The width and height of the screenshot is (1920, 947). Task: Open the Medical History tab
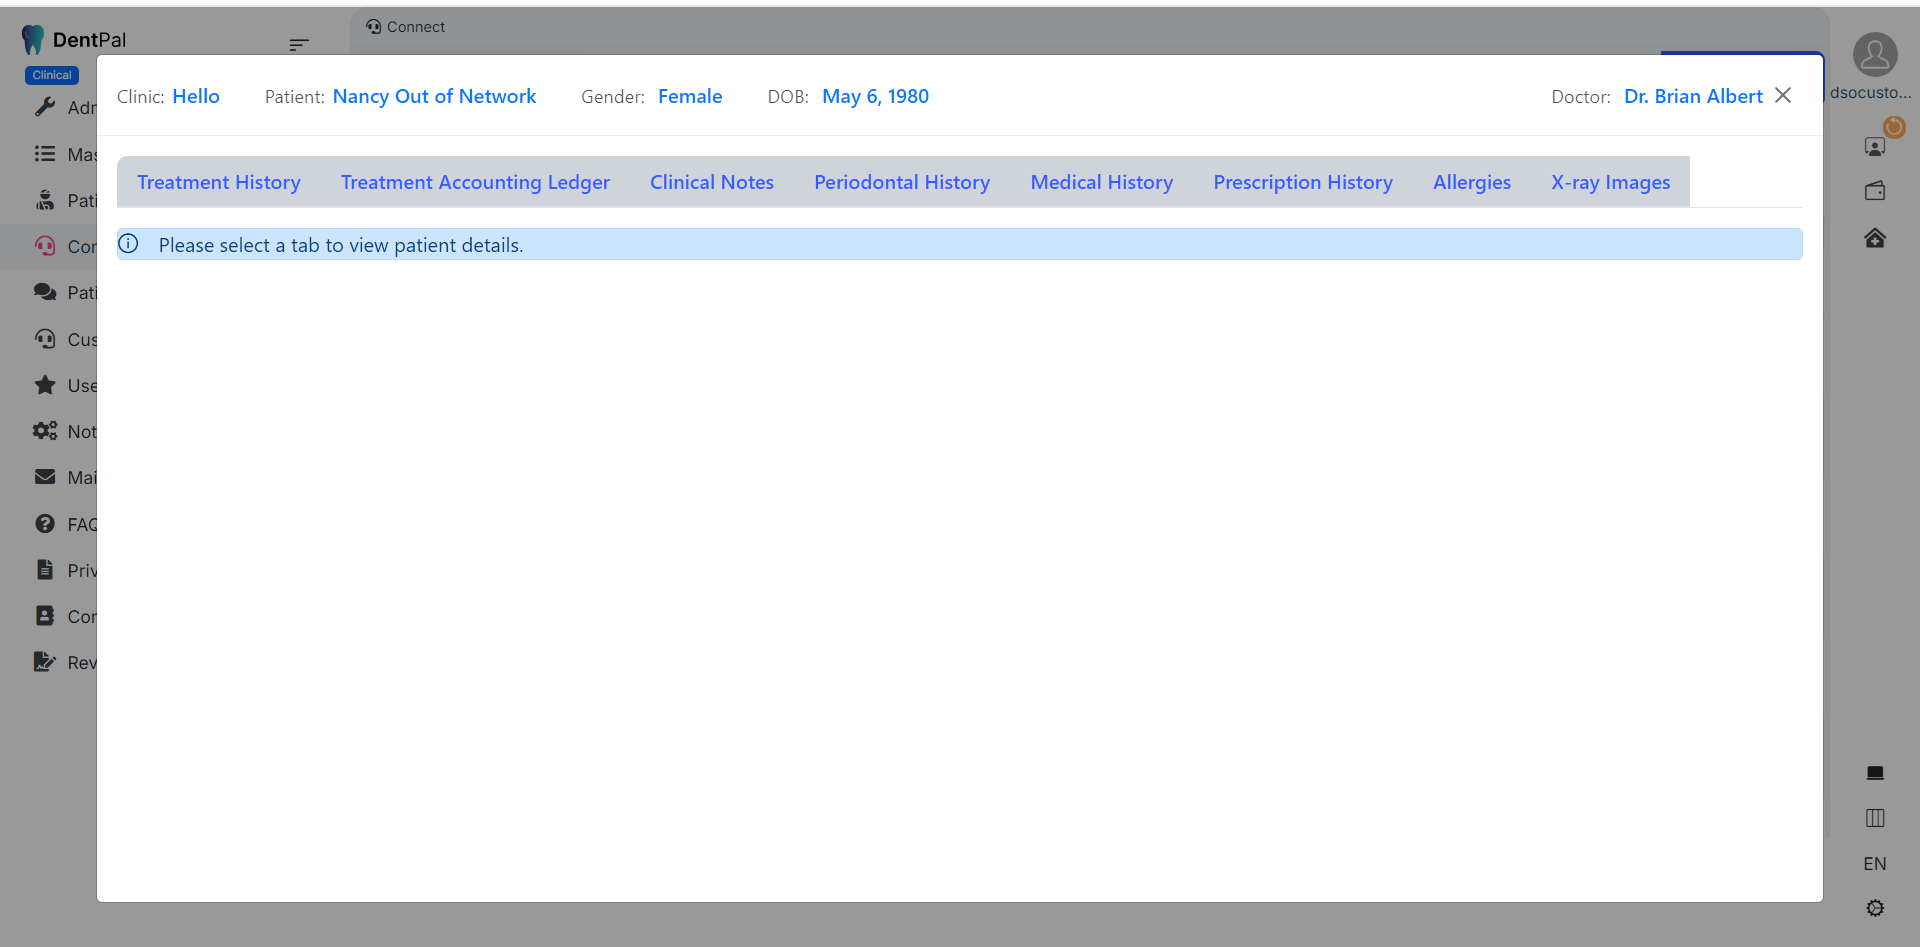(1101, 182)
